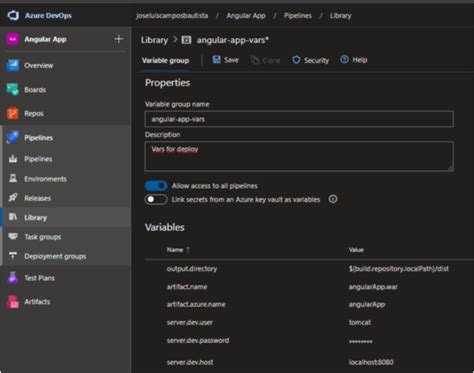Select the Variable group tab

click(x=166, y=60)
